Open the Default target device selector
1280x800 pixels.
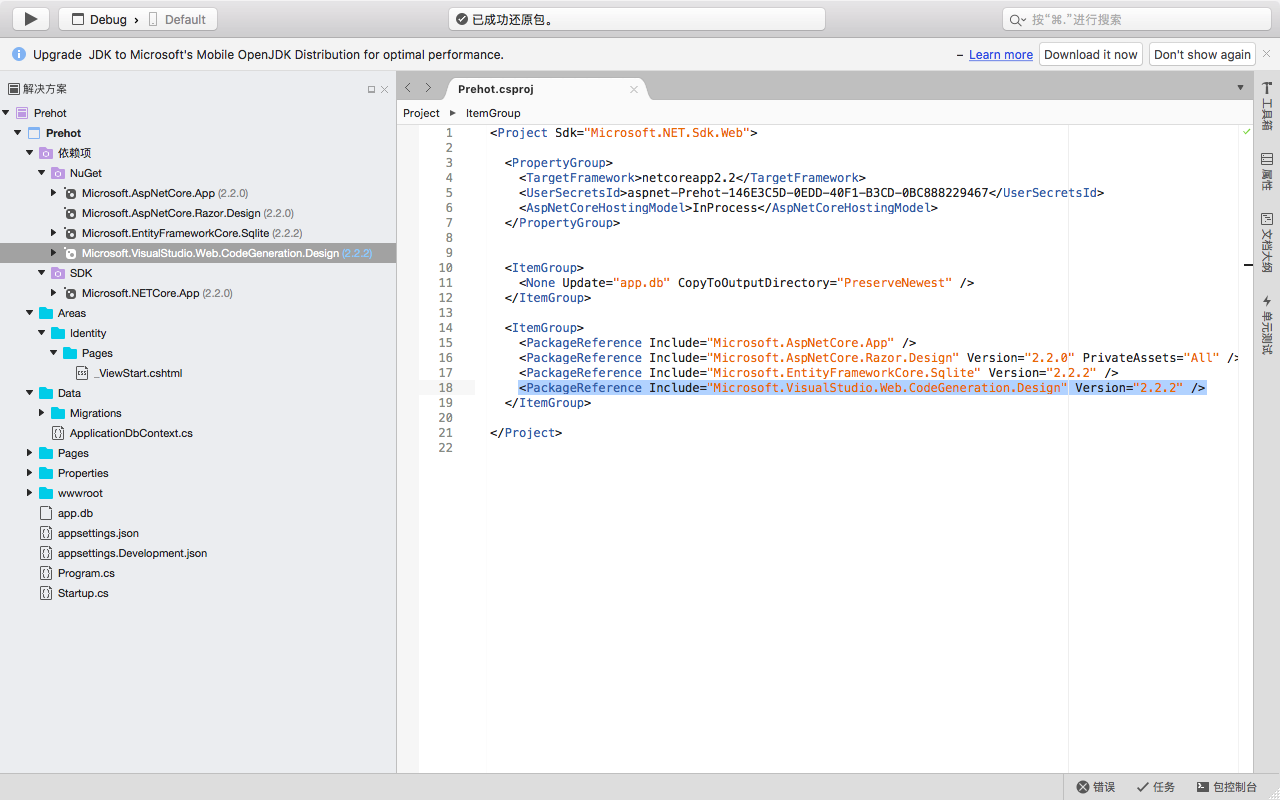178,19
